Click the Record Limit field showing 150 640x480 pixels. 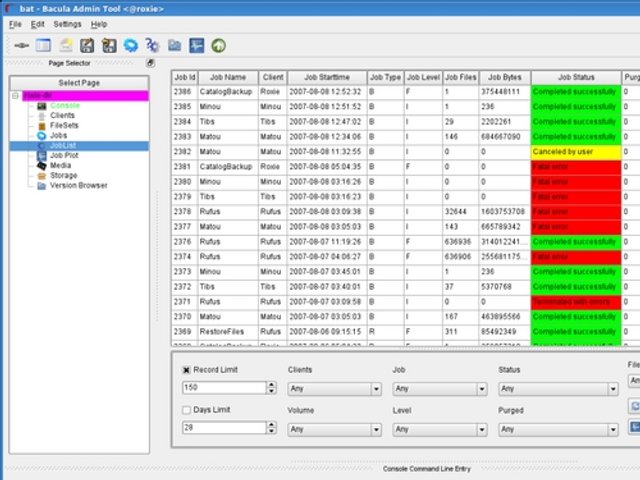pyautogui.click(x=224, y=387)
